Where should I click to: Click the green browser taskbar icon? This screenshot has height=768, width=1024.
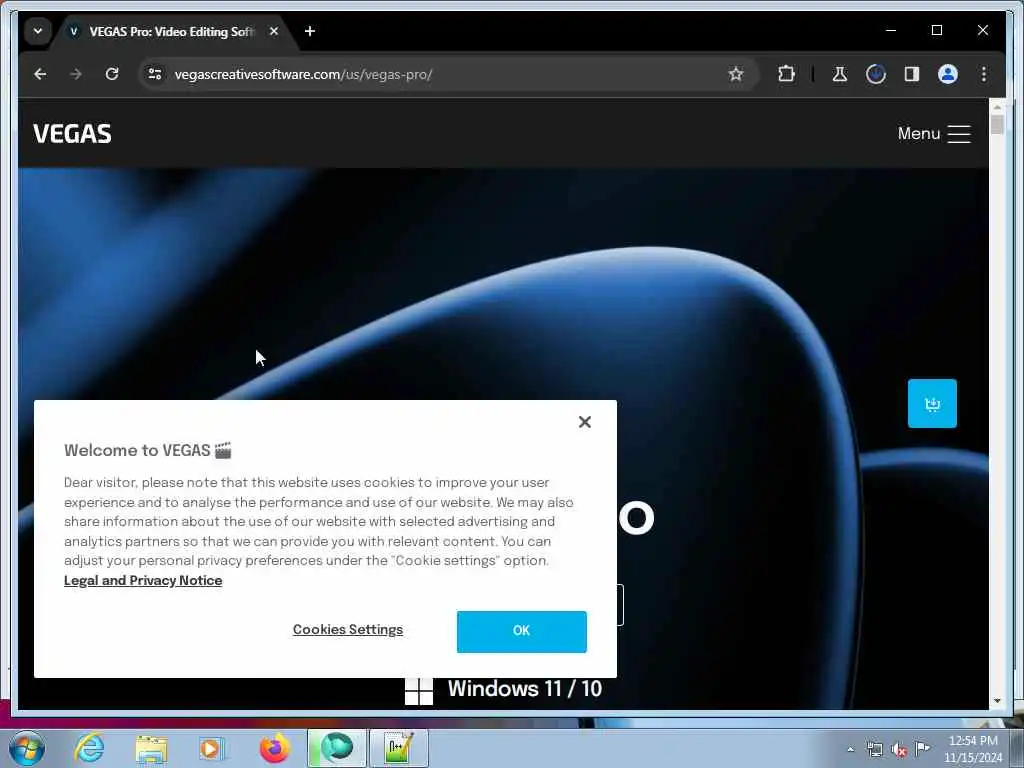[337, 748]
